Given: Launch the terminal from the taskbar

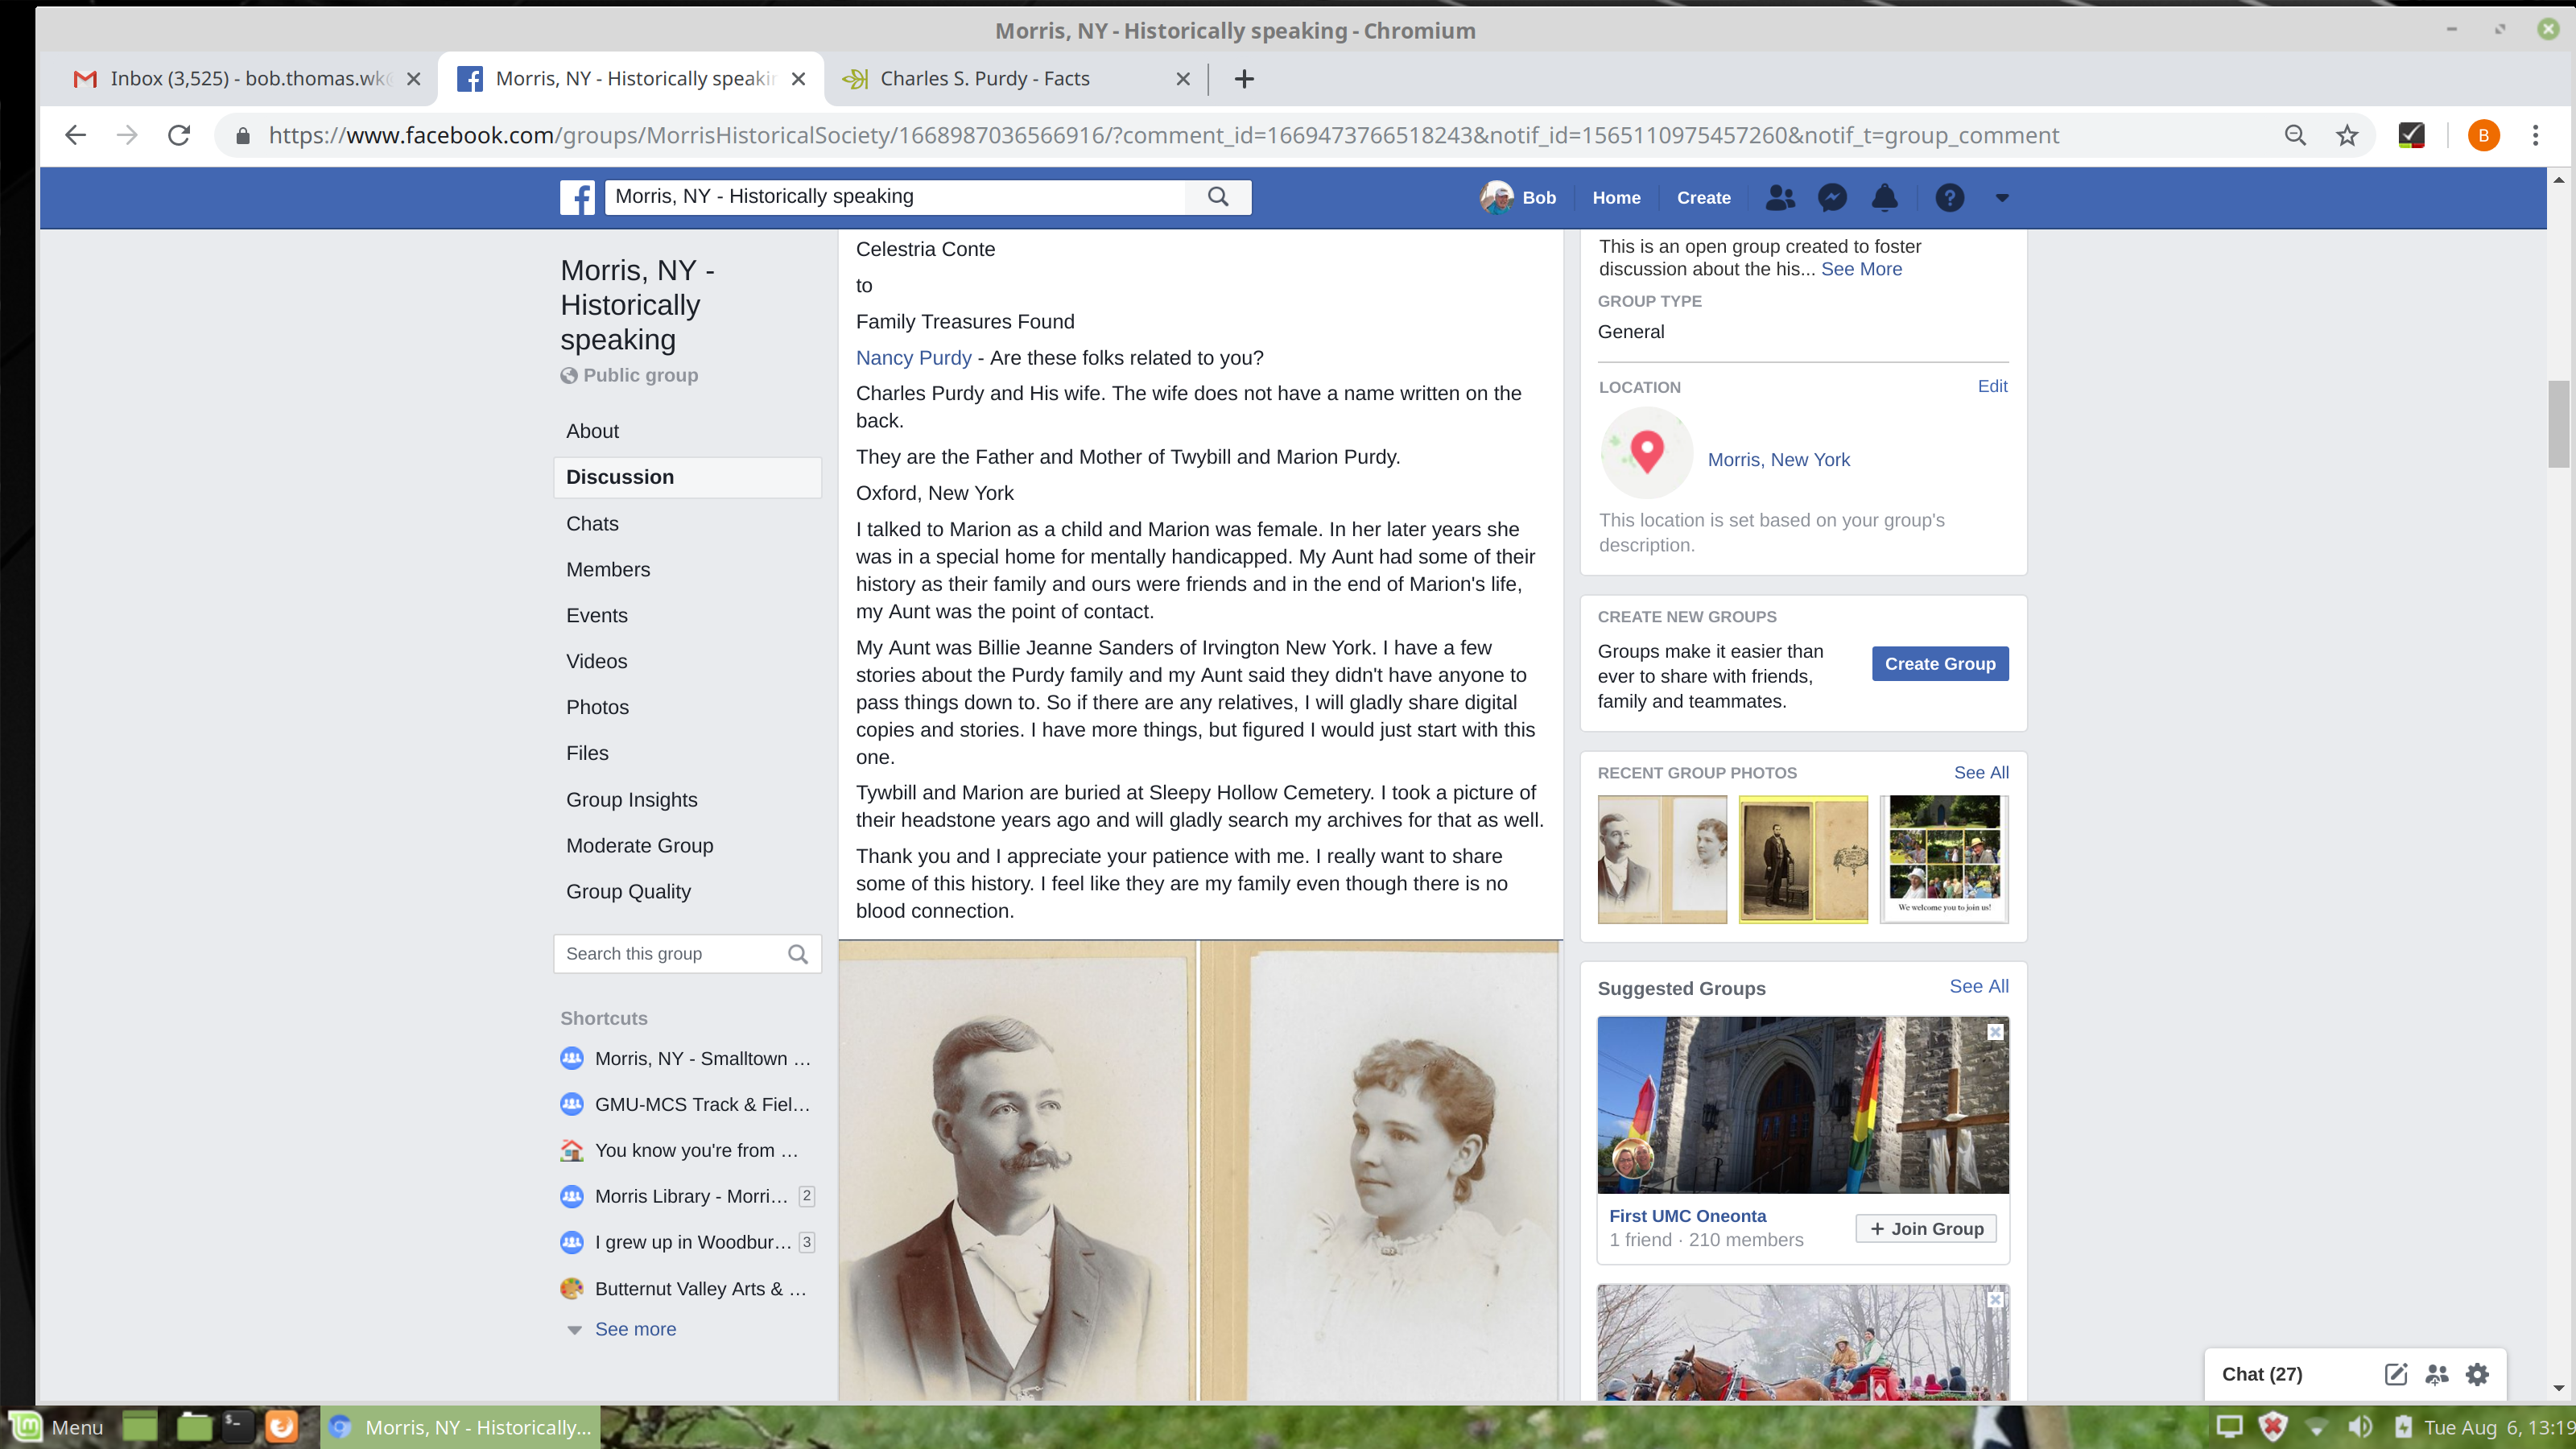Looking at the screenshot, I should [237, 1426].
